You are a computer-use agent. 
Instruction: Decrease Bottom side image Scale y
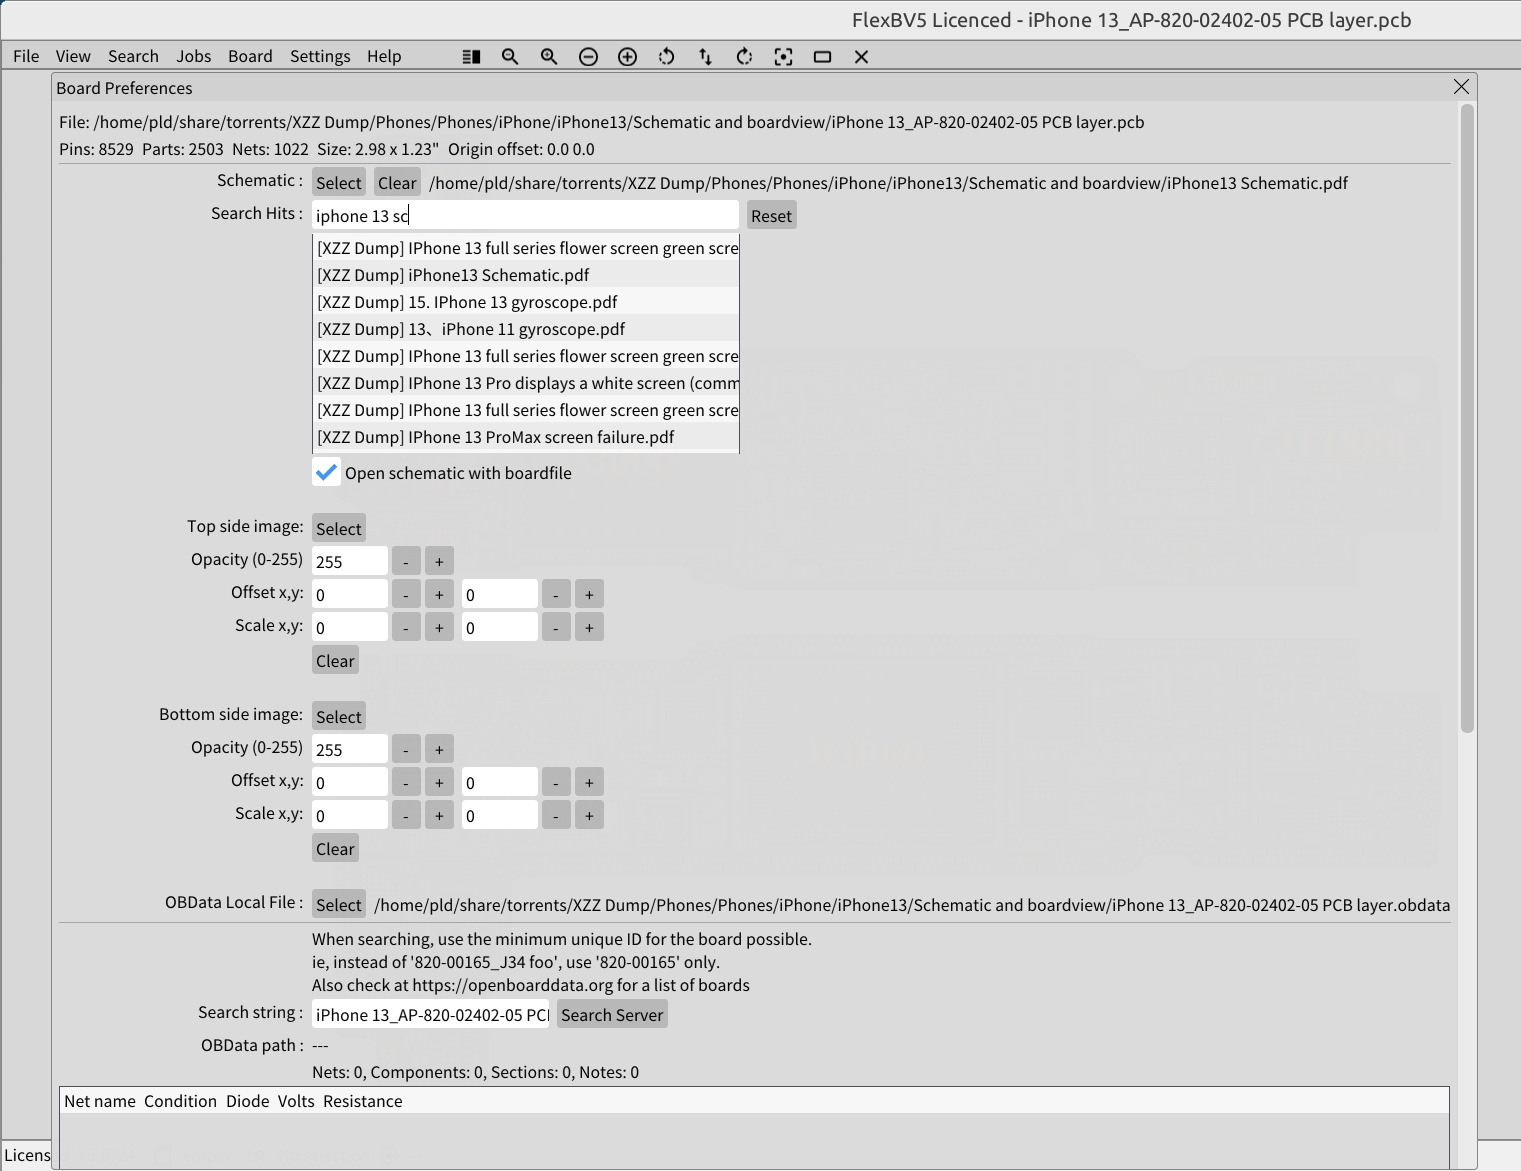pyautogui.click(x=556, y=815)
